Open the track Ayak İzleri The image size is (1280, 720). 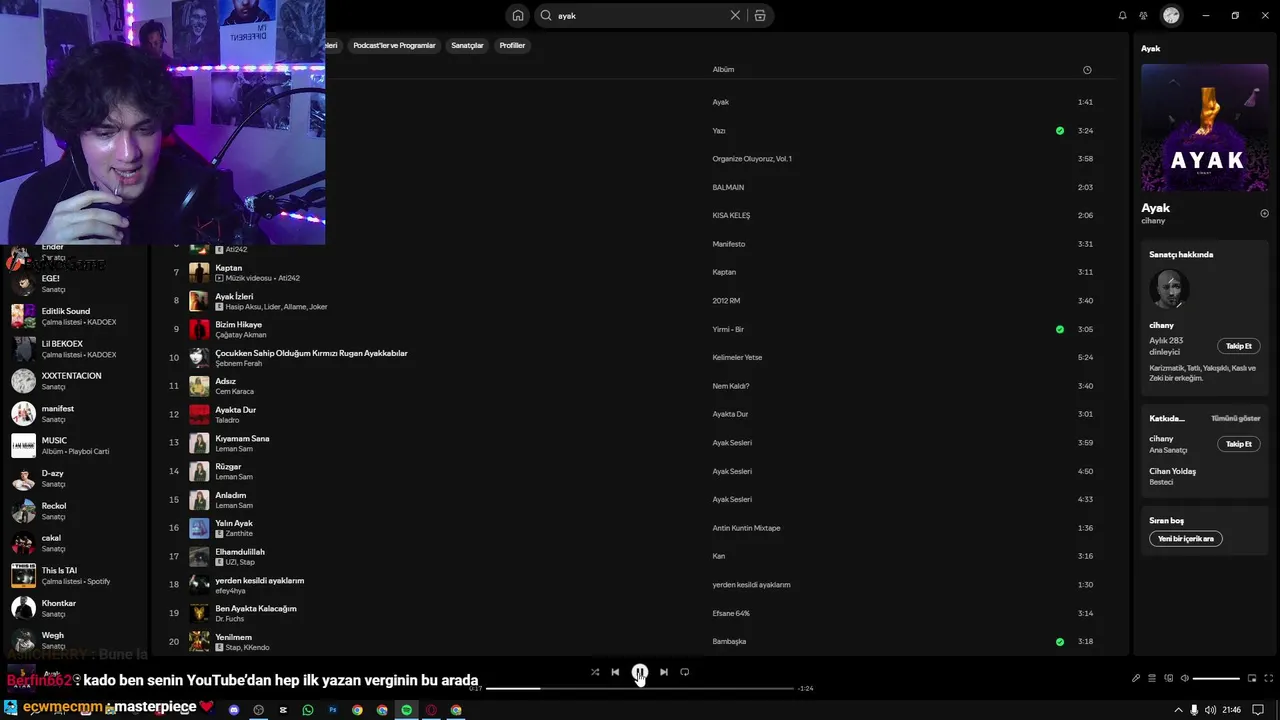point(234,297)
